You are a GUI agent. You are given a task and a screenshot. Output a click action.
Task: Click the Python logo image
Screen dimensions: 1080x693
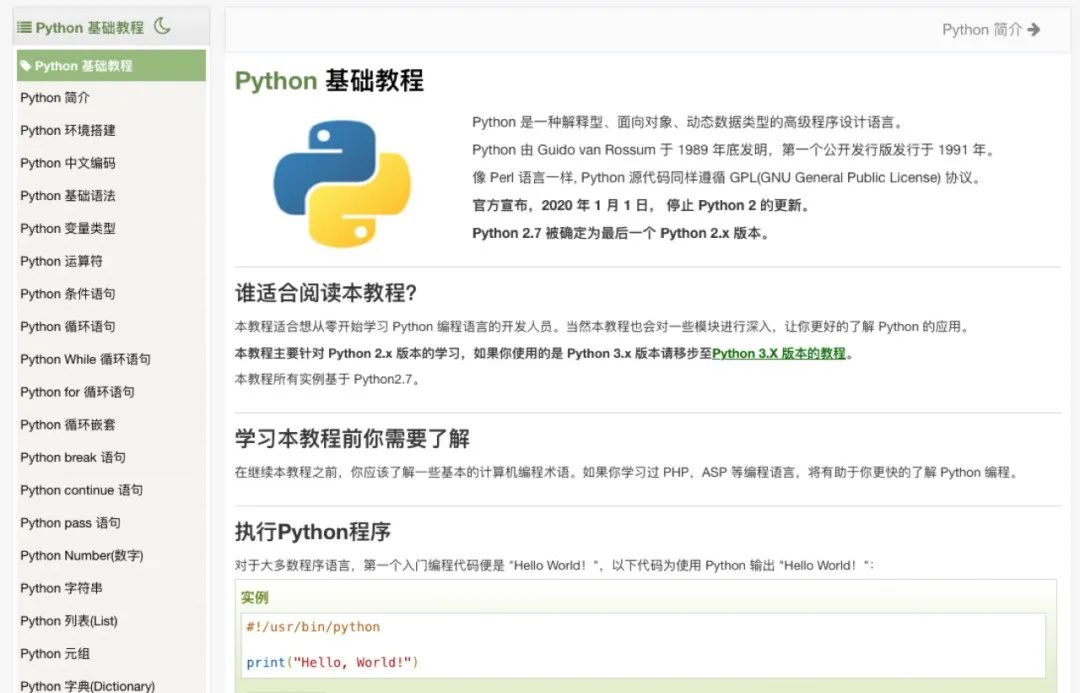(342, 183)
